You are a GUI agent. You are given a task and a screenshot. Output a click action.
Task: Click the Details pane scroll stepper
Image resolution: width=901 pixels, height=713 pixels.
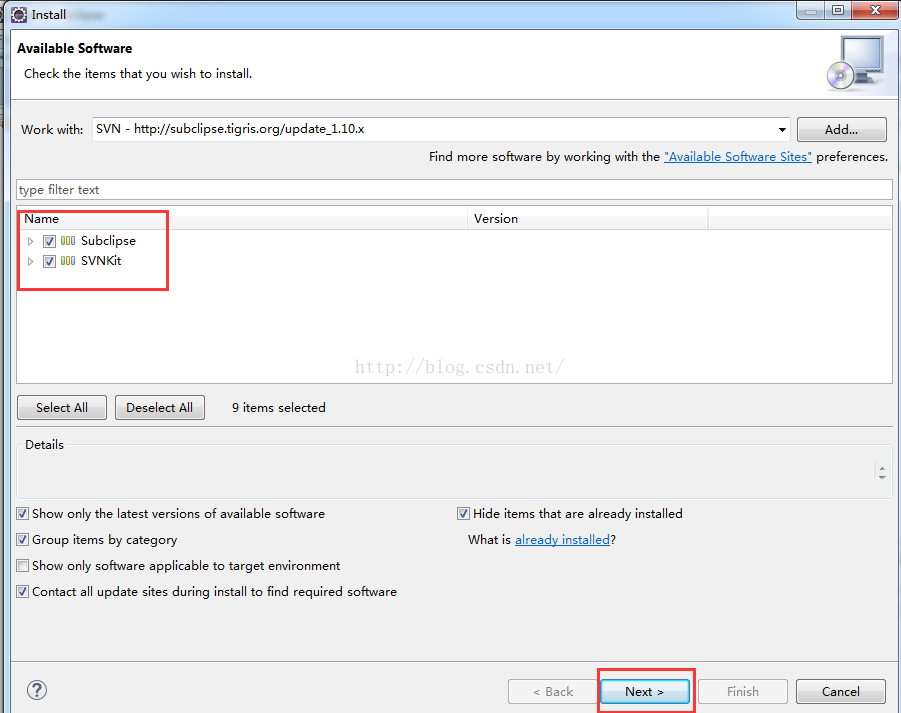coord(882,472)
